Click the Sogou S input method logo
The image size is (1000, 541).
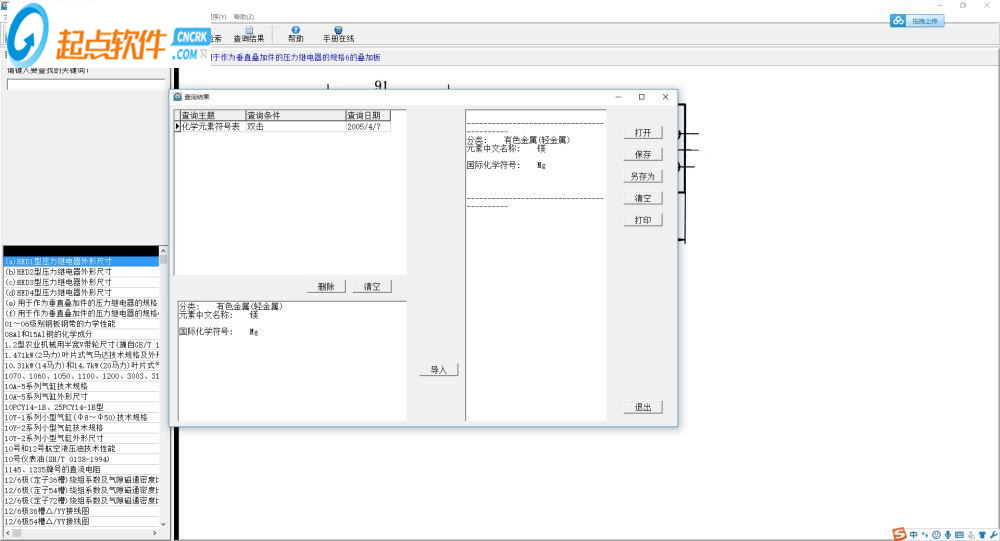click(899, 535)
